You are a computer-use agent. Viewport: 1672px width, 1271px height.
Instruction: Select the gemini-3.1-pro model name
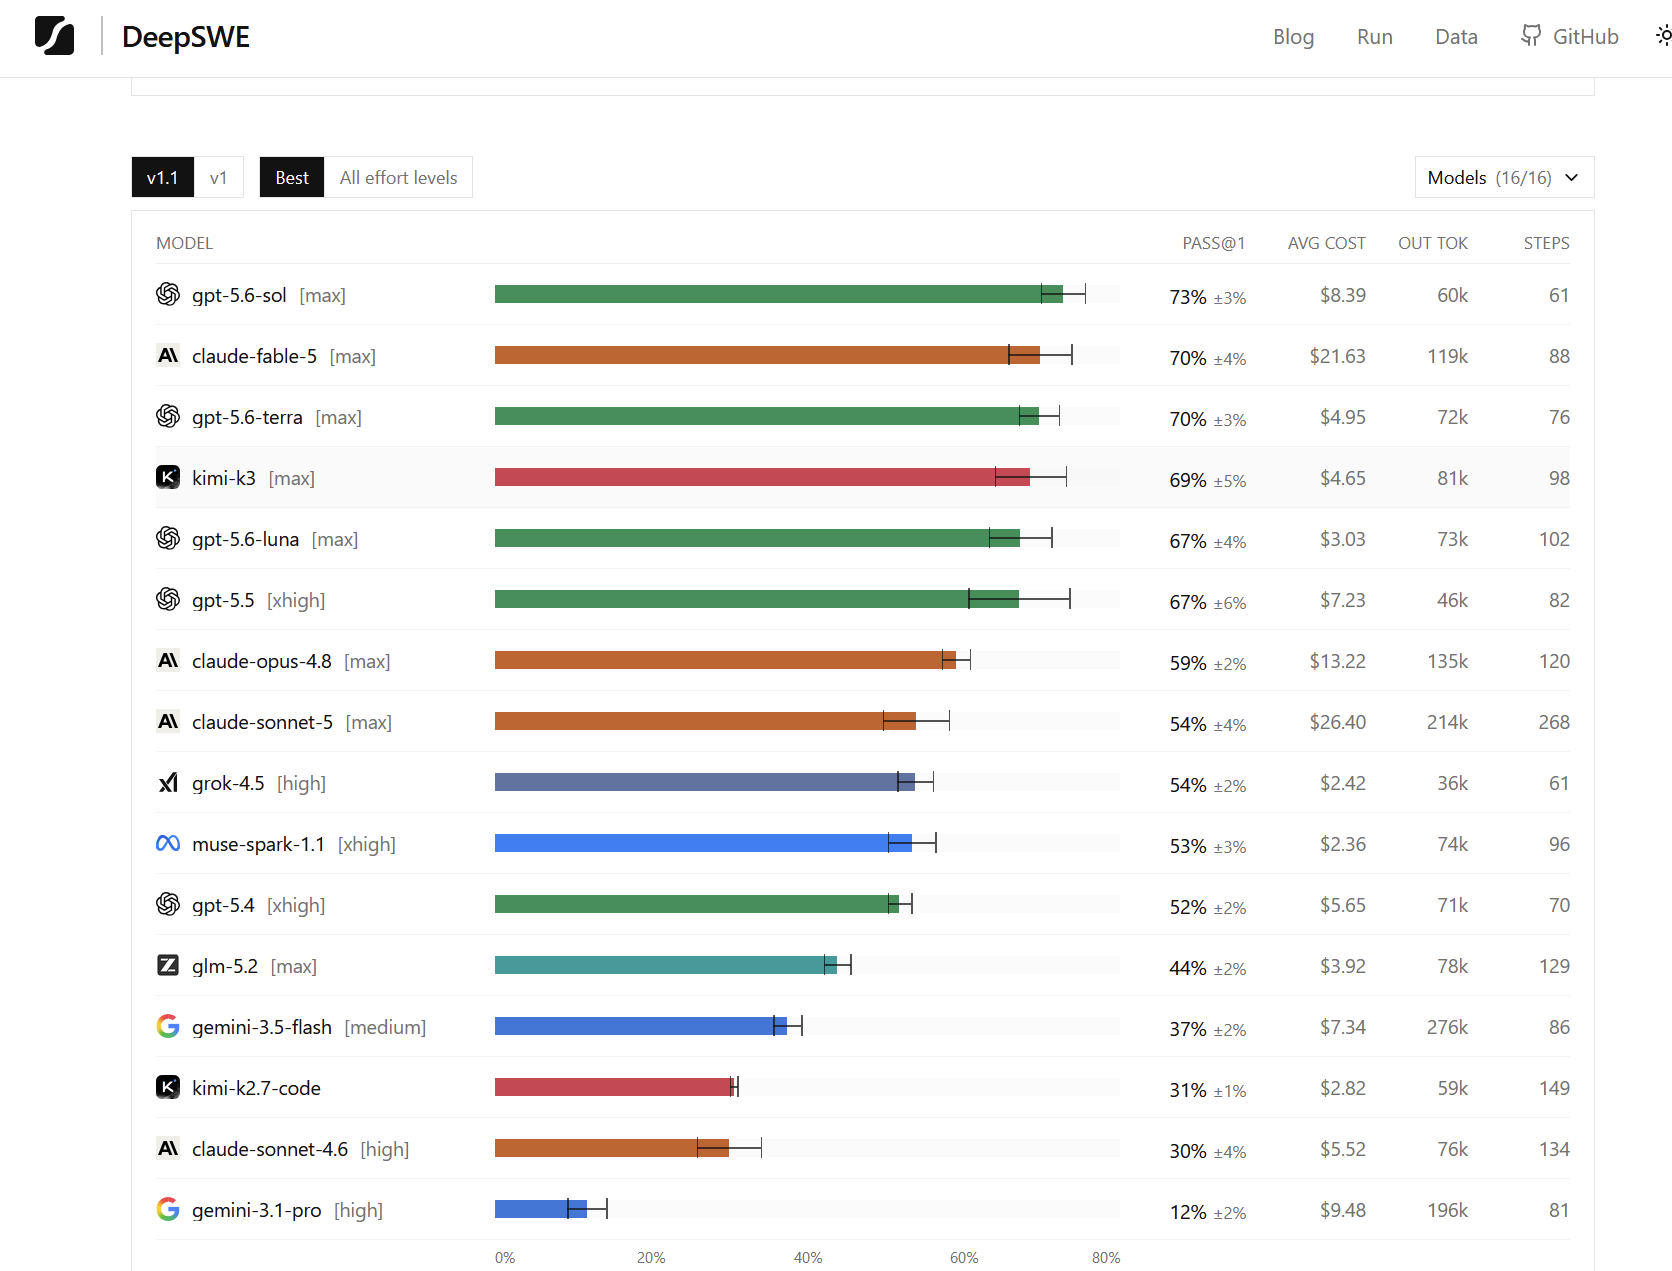257,1210
